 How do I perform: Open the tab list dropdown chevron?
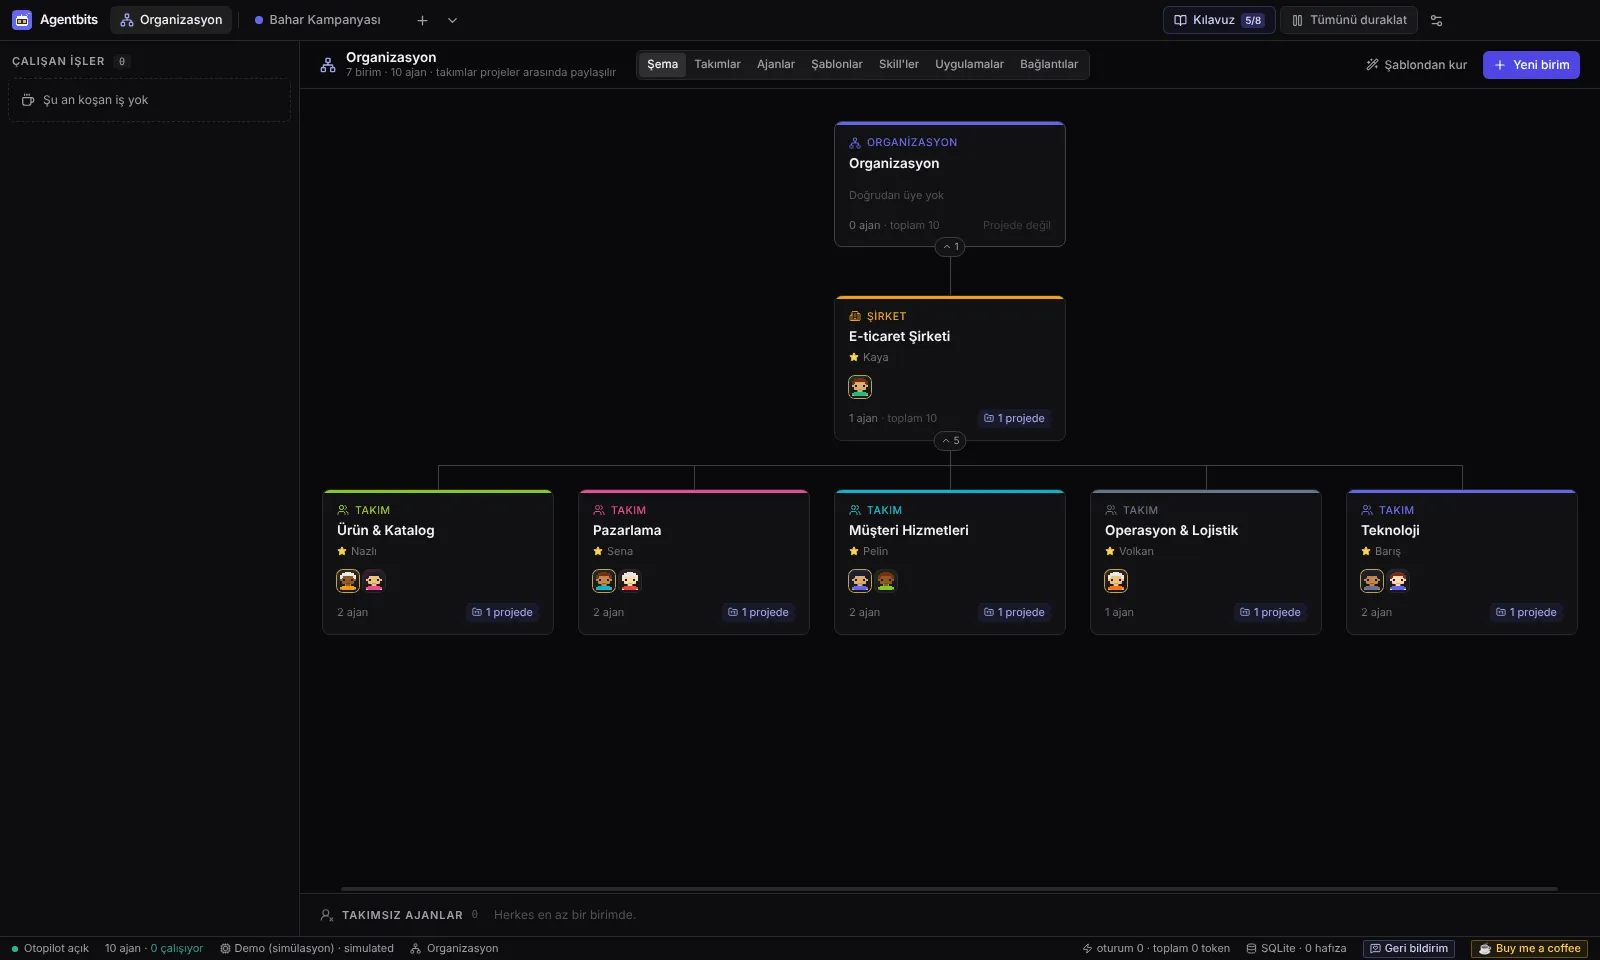452,20
